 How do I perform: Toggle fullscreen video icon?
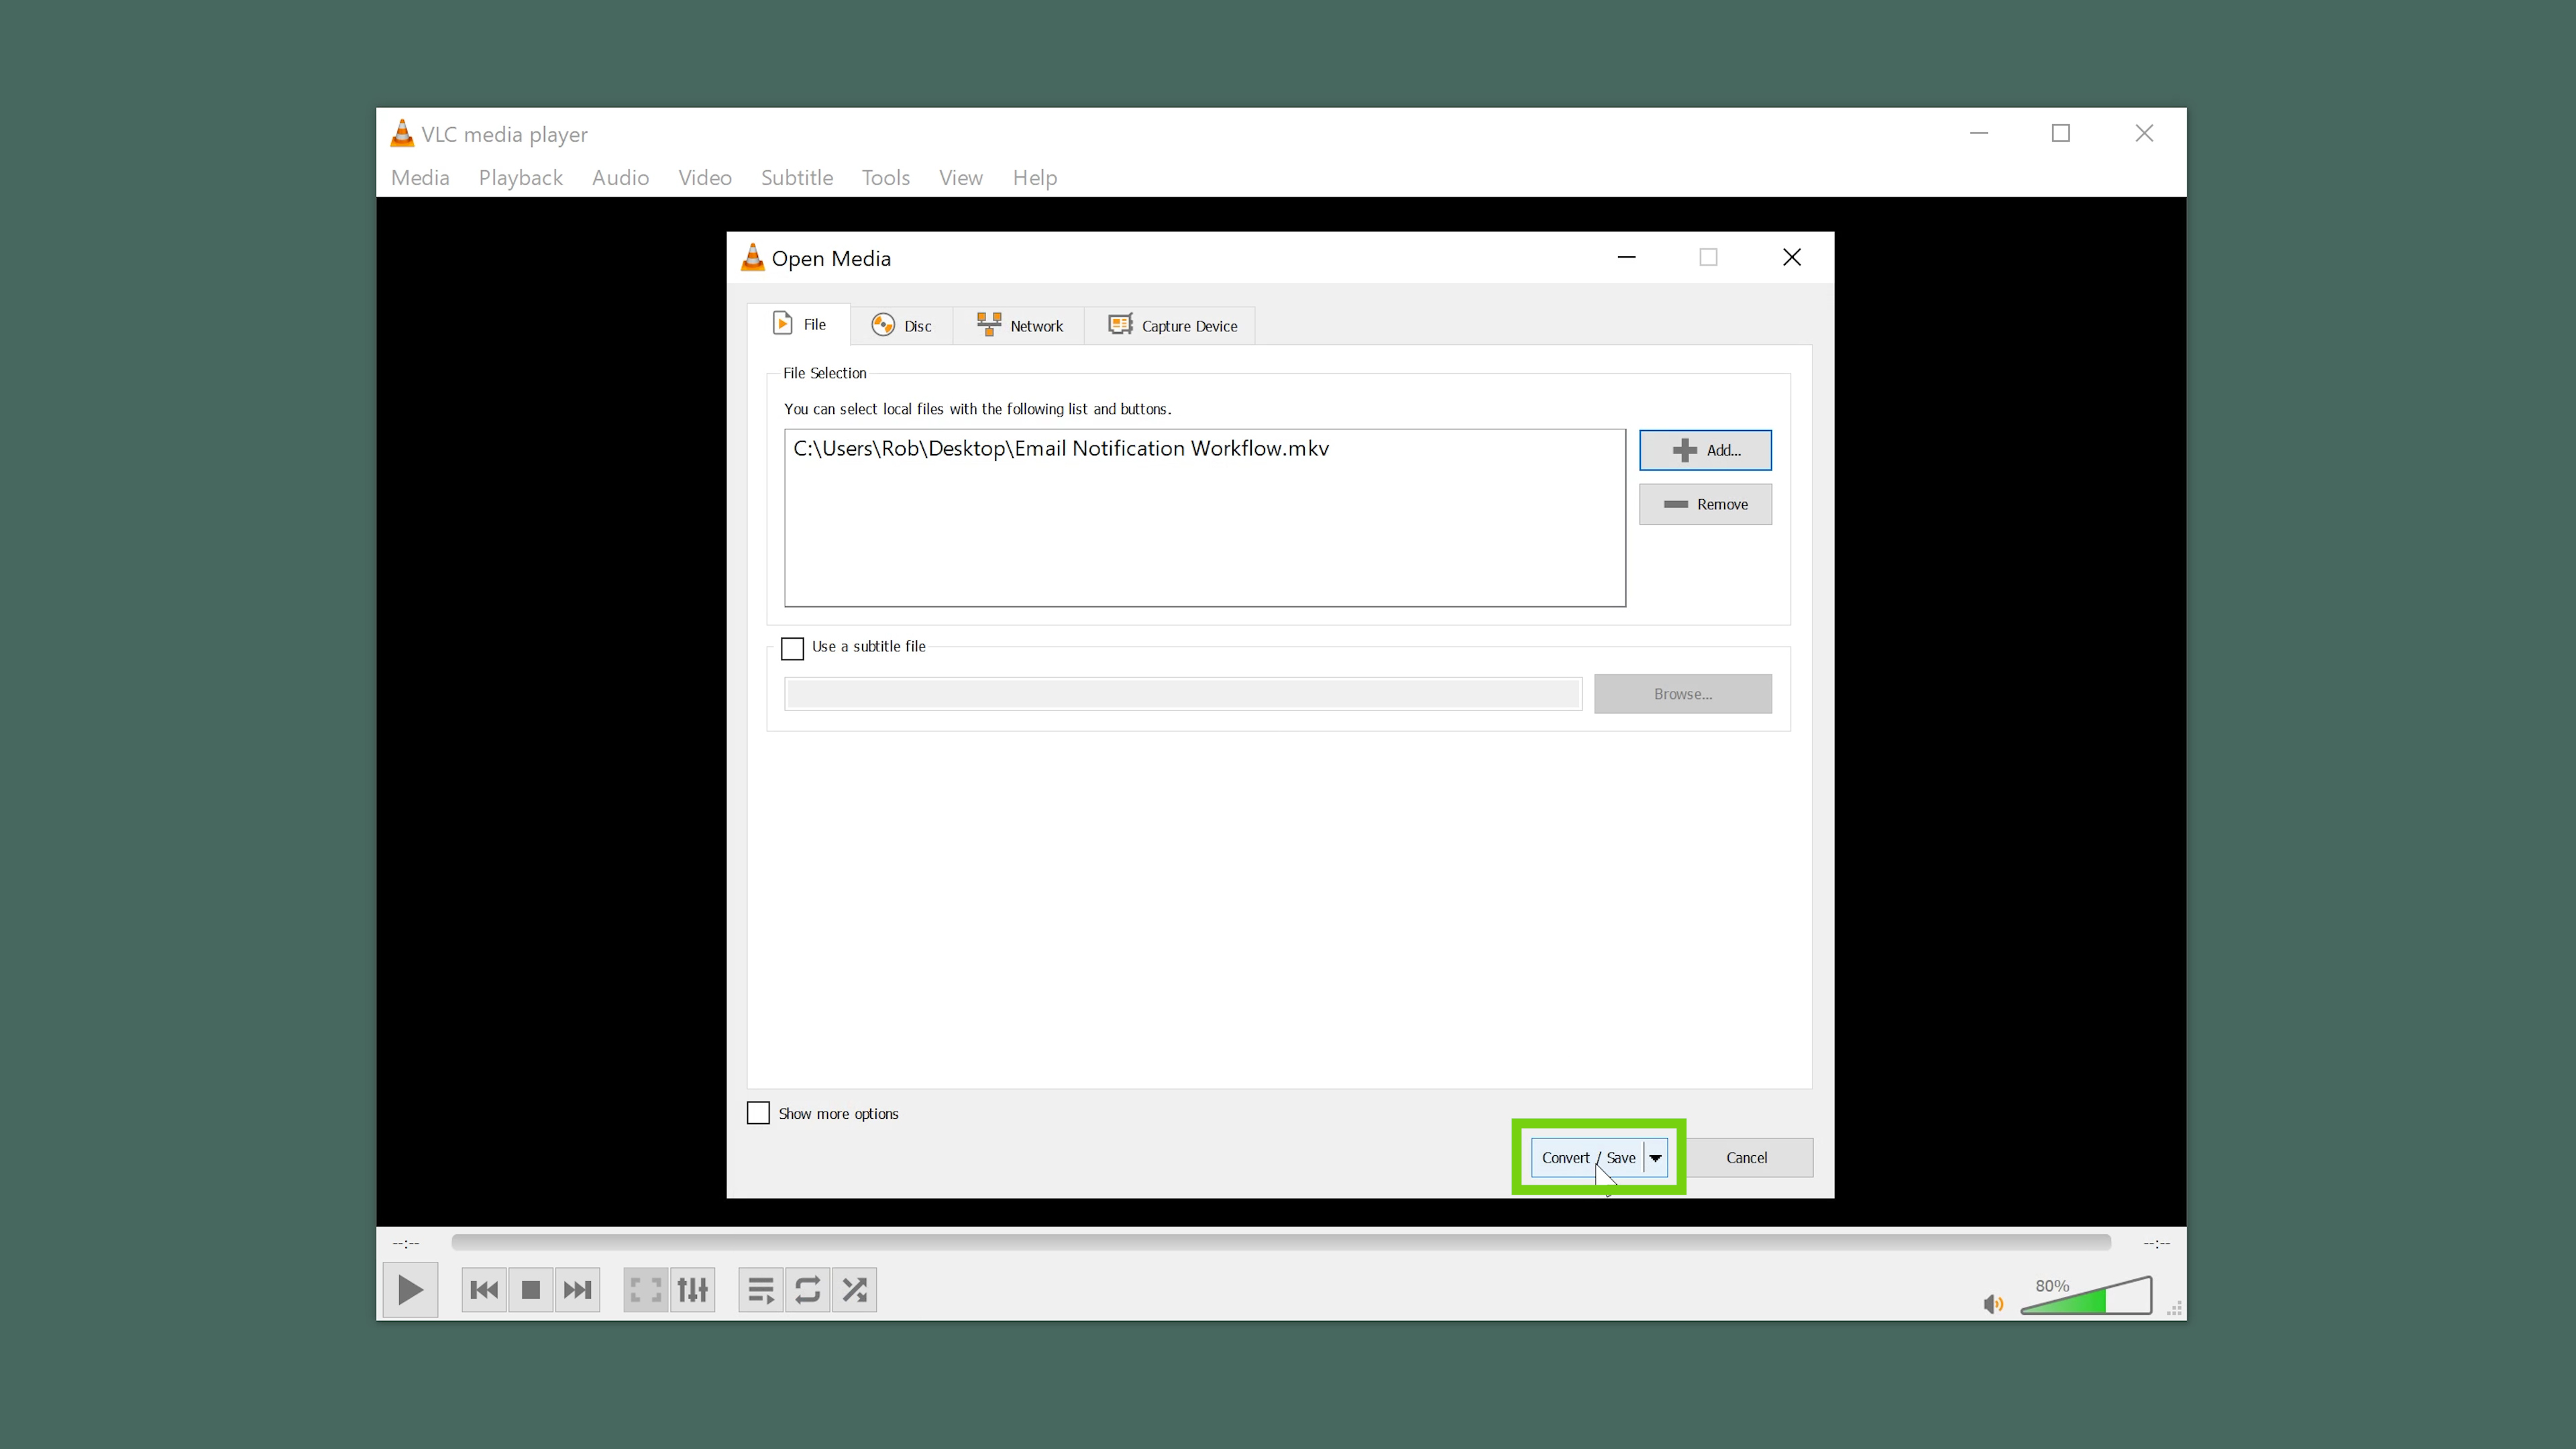(x=646, y=1290)
